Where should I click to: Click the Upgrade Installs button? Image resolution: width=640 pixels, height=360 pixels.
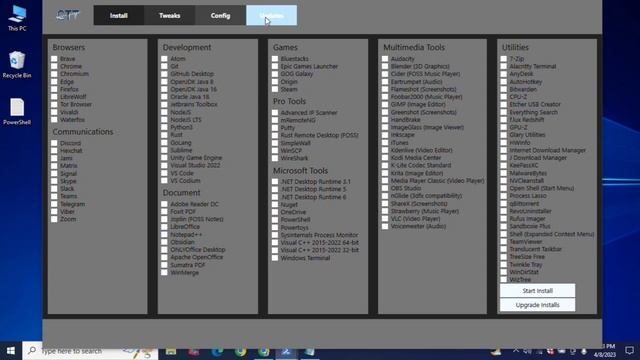pyautogui.click(x=537, y=305)
